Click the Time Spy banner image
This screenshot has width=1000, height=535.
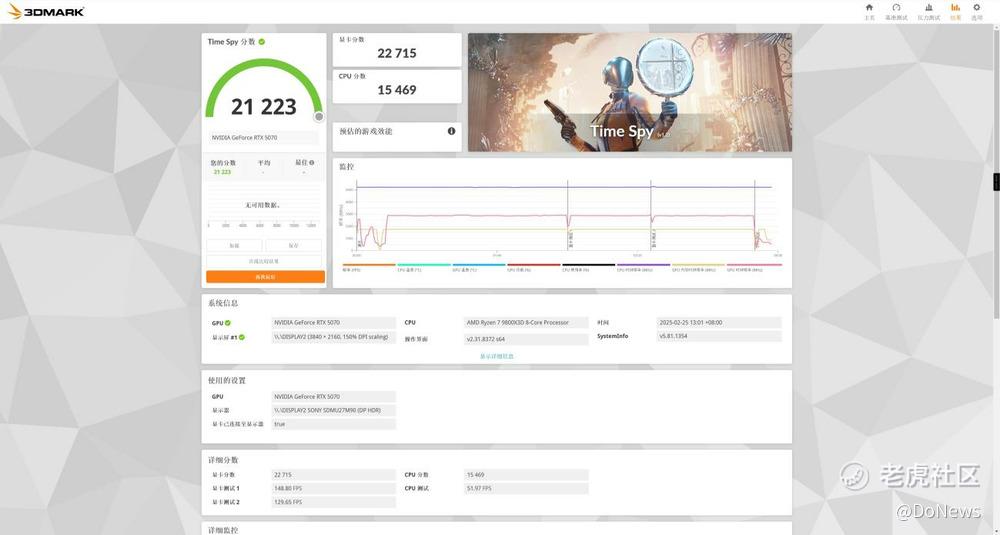(x=630, y=92)
